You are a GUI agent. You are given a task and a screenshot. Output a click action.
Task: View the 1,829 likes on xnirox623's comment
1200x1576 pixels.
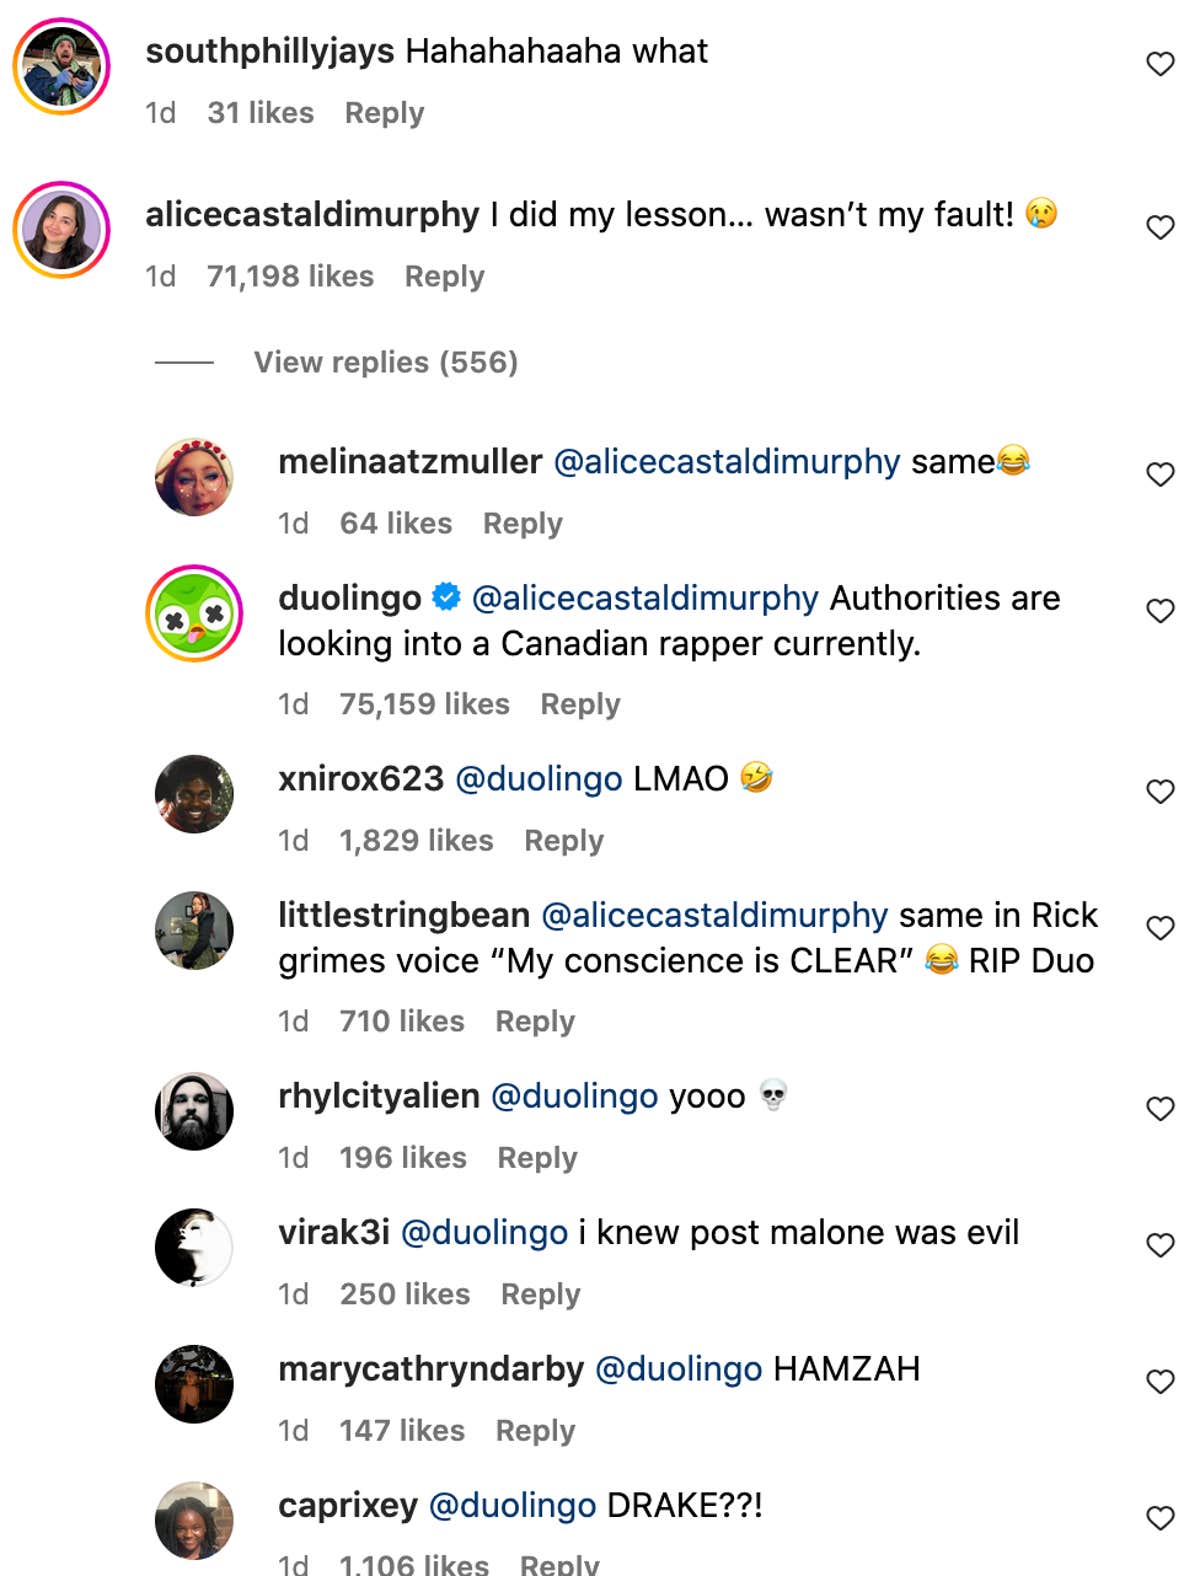[416, 840]
